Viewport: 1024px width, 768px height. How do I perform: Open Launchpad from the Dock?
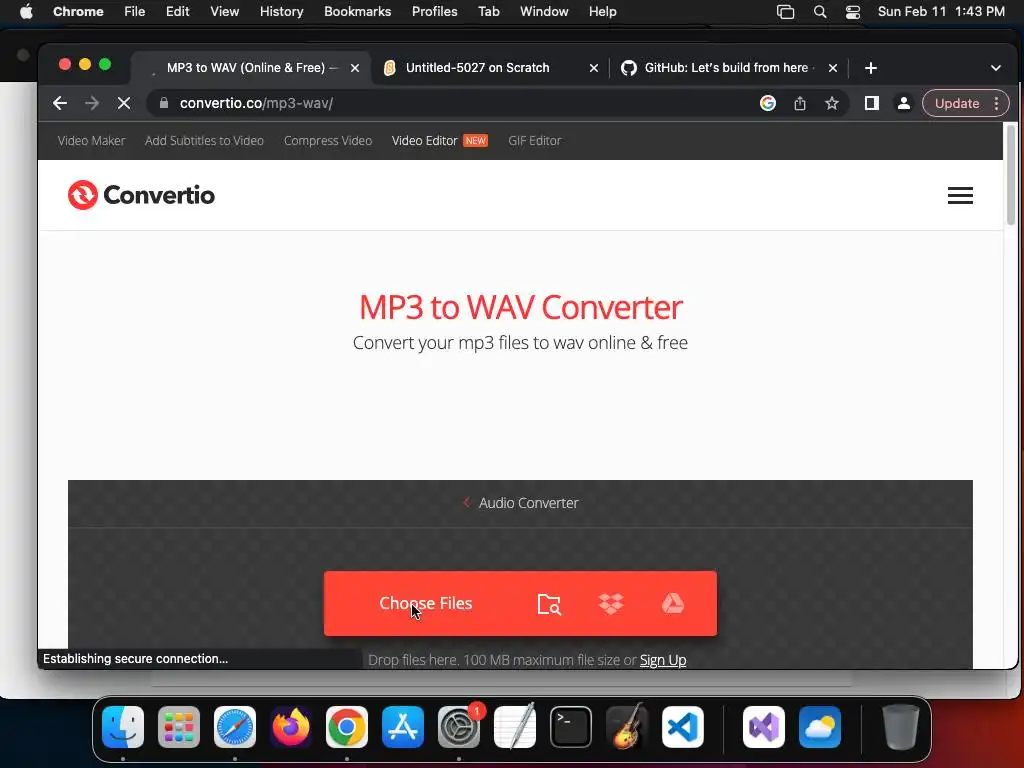179,727
